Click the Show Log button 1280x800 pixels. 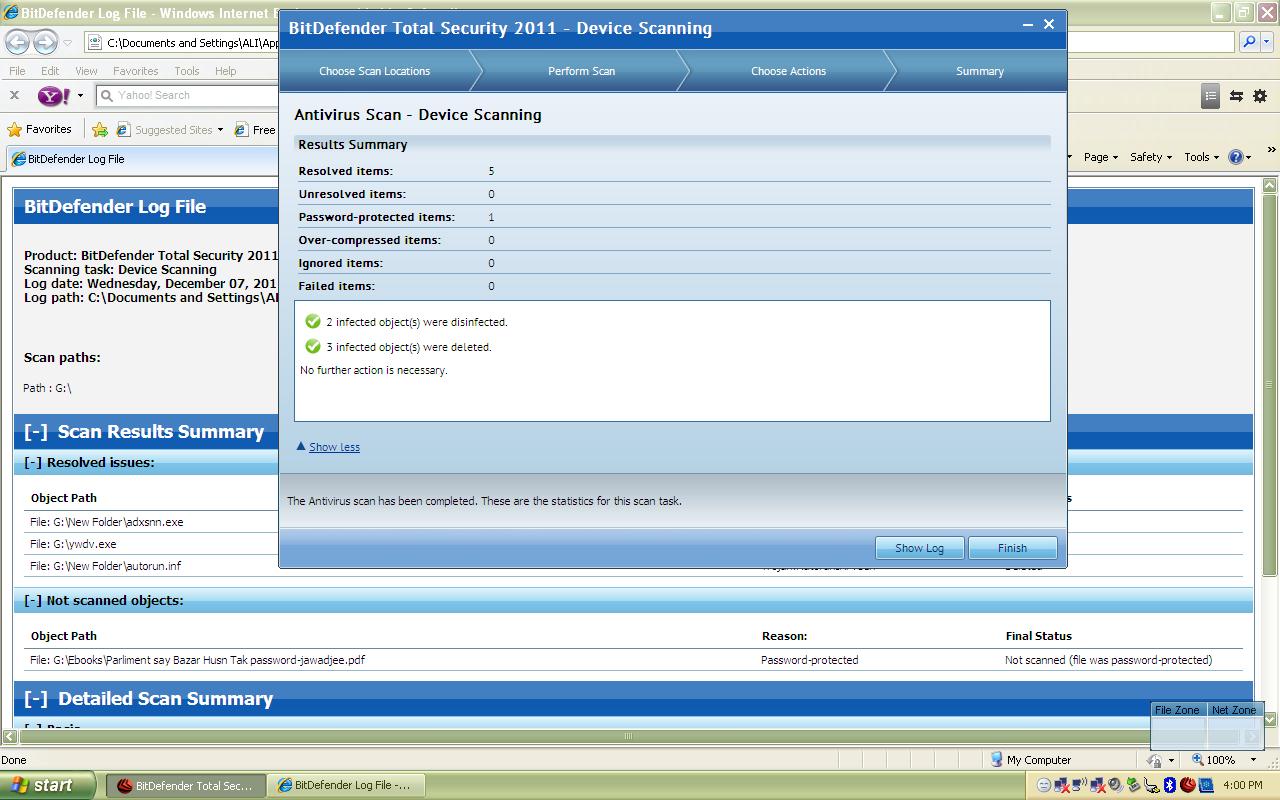(919, 548)
